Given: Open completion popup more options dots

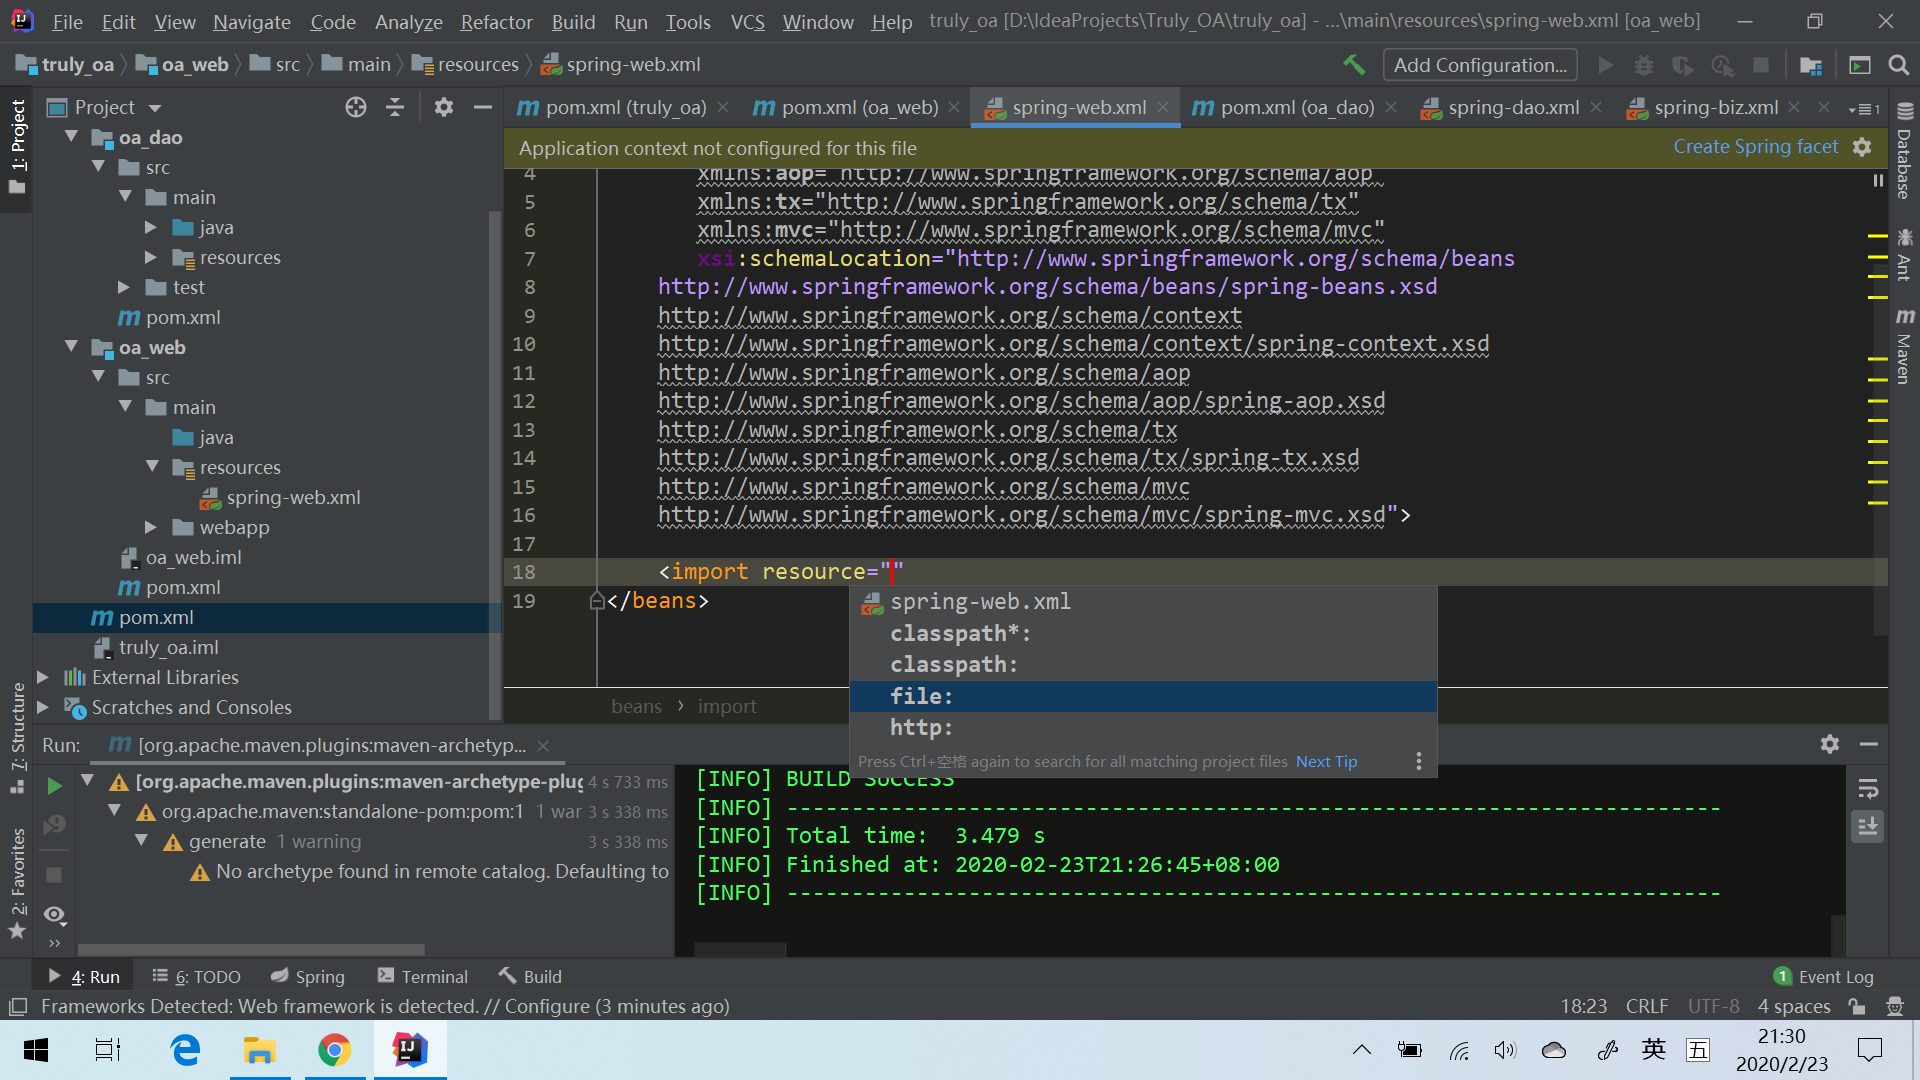Looking at the screenshot, I should [1418, 761].
